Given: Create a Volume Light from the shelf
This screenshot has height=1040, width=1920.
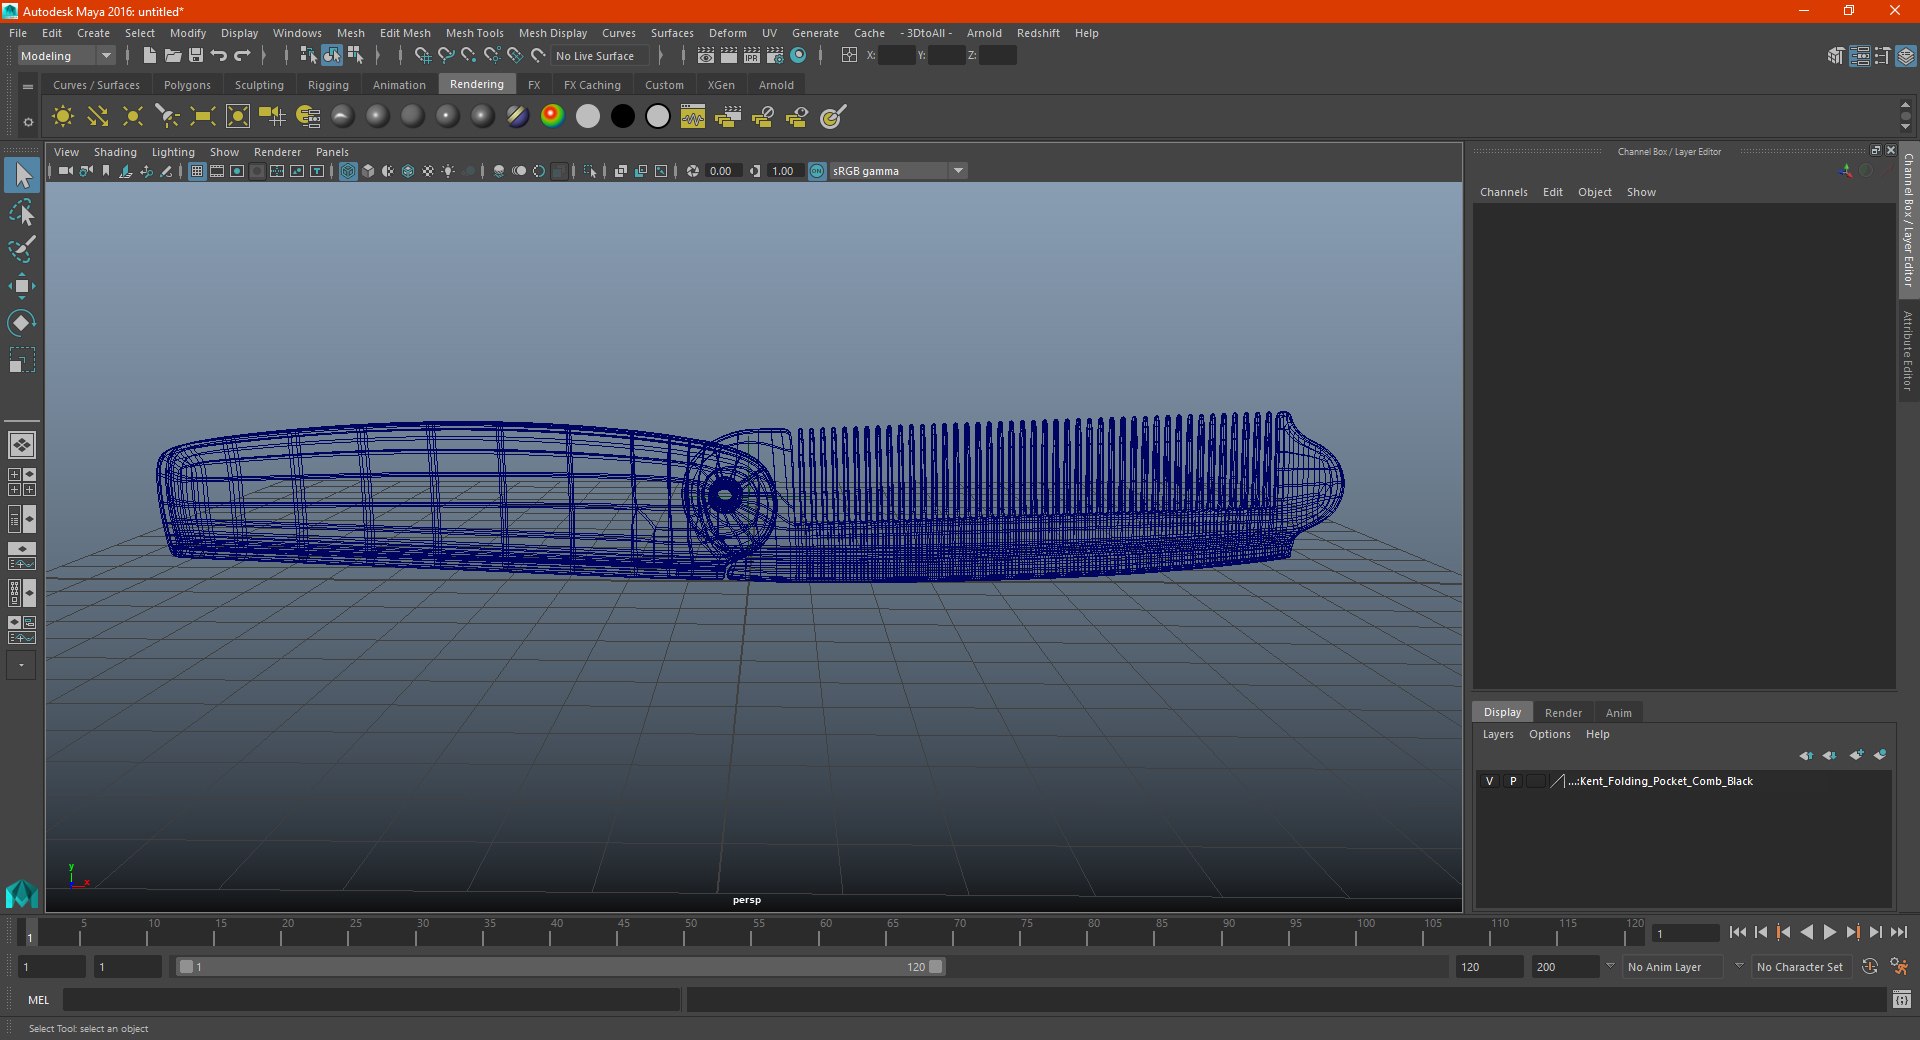Looking at the screenshot, I should pos(238,117).
